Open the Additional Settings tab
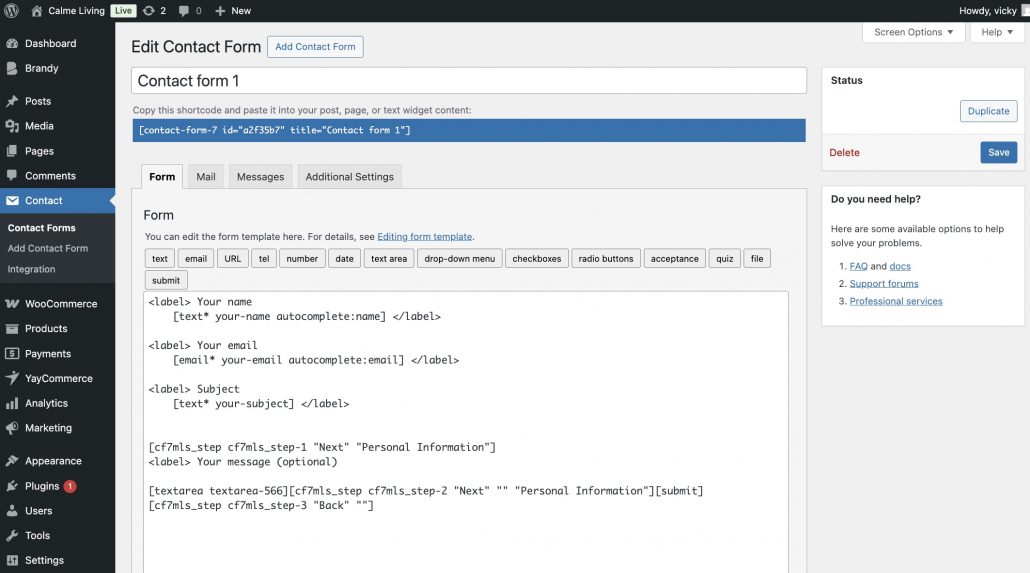Screen dimensions: 1030x573 click(x=349, y=177)
